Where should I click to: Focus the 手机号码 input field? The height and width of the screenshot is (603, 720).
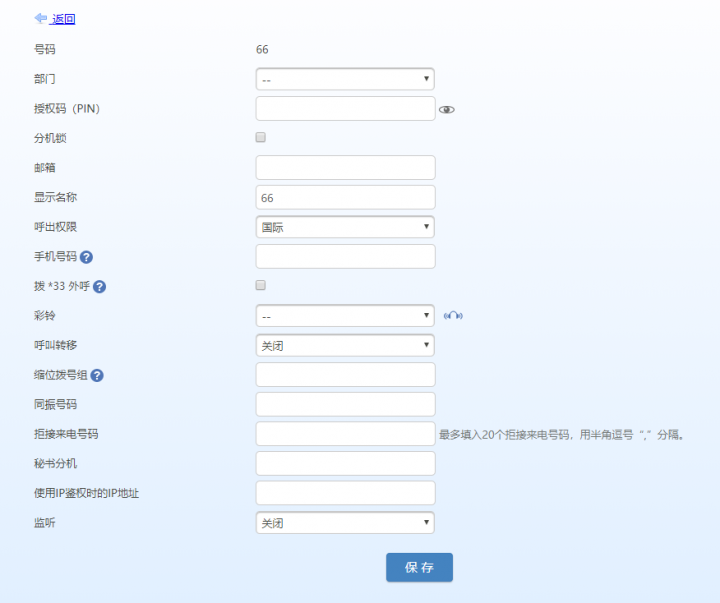[x=345, y=256]
